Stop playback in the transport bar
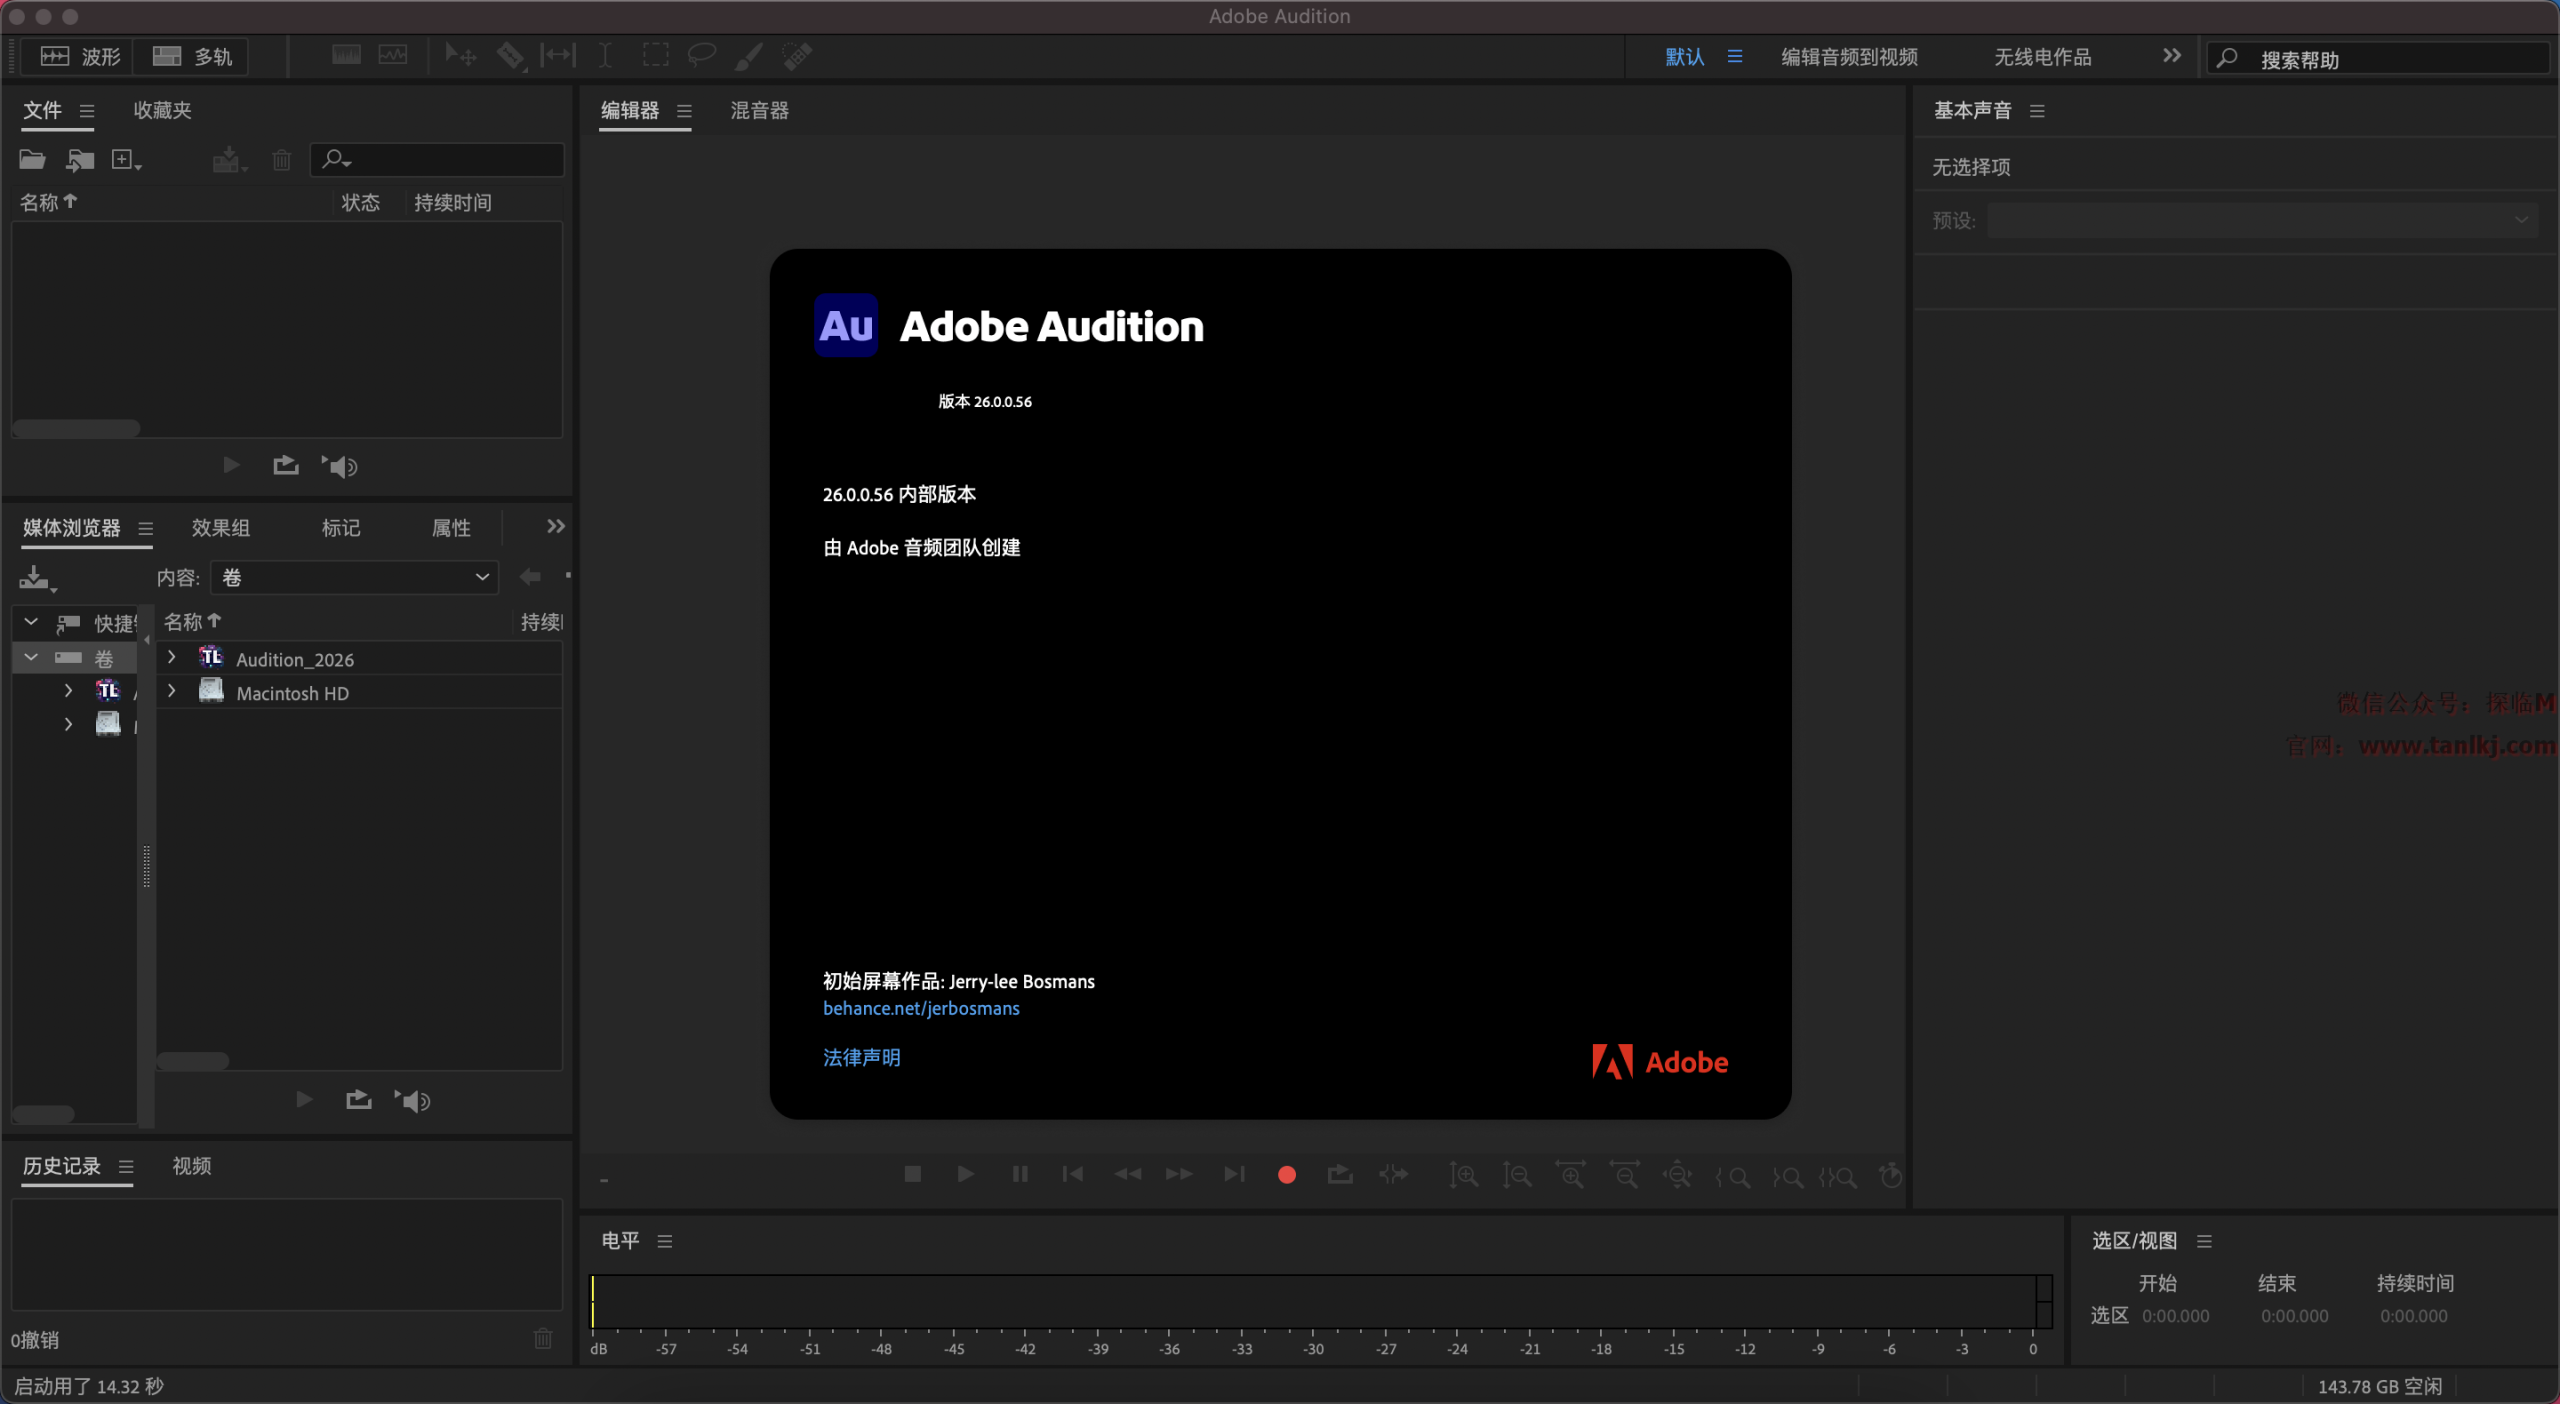The width and height of the screenshot is (2560, 1404). coord(912,1174)
